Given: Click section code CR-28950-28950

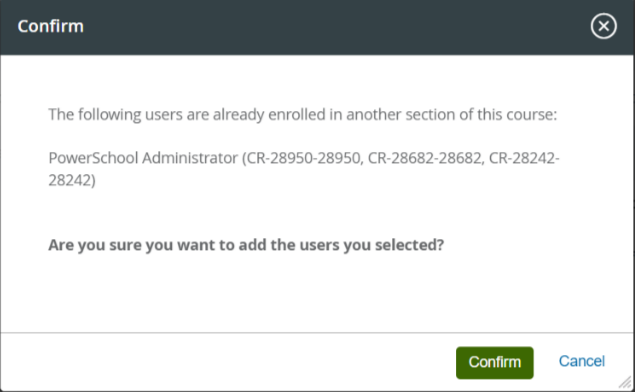Looking at the screenshot, I should (304, 158).
